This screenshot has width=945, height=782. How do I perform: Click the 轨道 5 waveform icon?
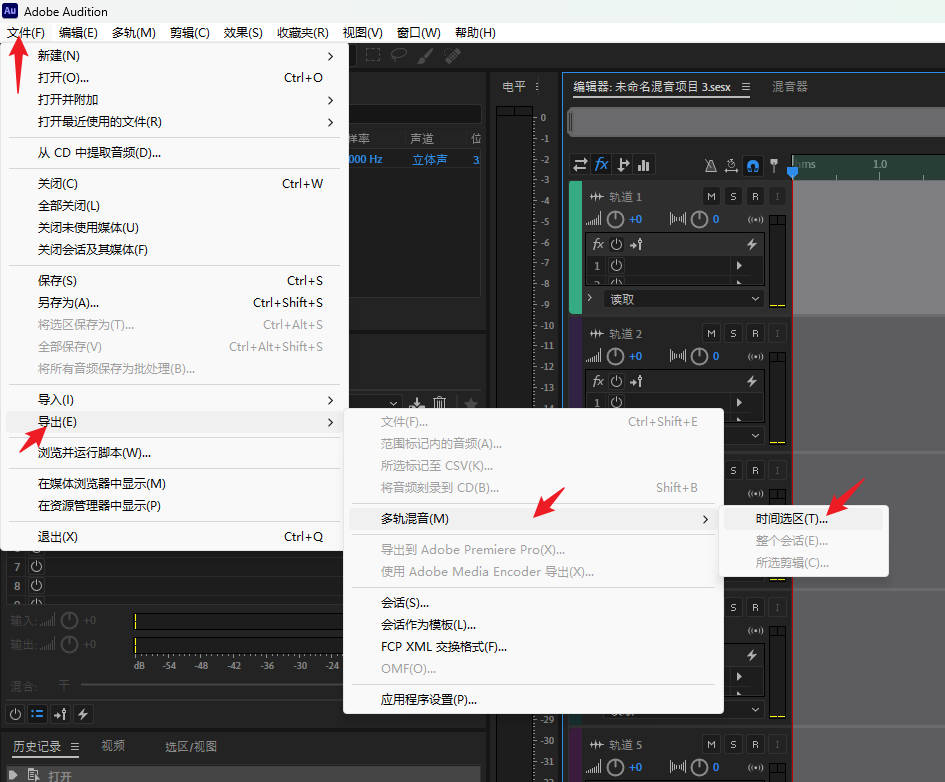[x=596, y=745]
